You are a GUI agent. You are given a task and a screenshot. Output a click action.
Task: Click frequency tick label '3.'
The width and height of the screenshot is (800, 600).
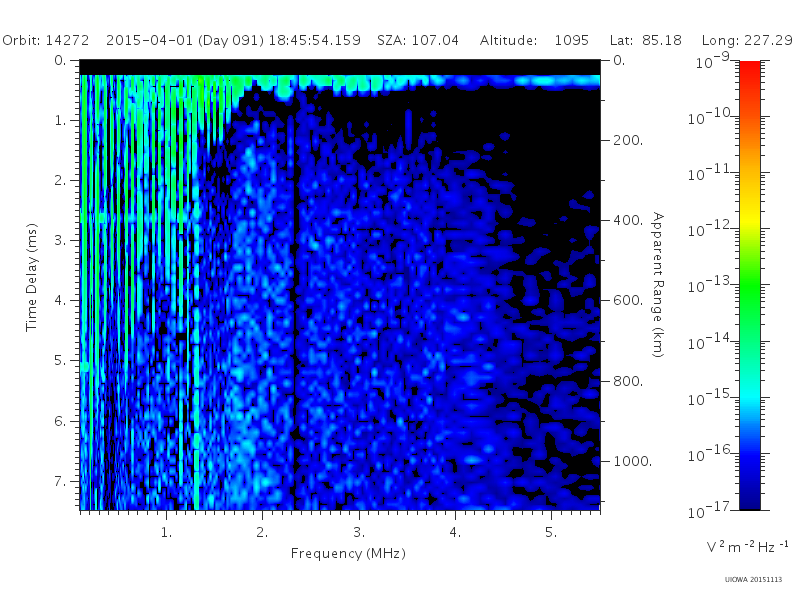[359, 532]
